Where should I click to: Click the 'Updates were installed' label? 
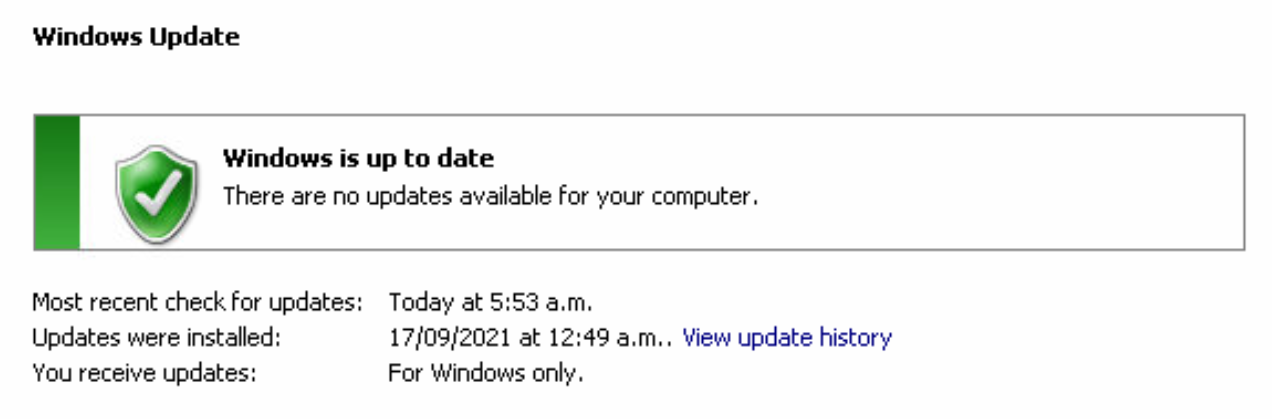(156, 337)
